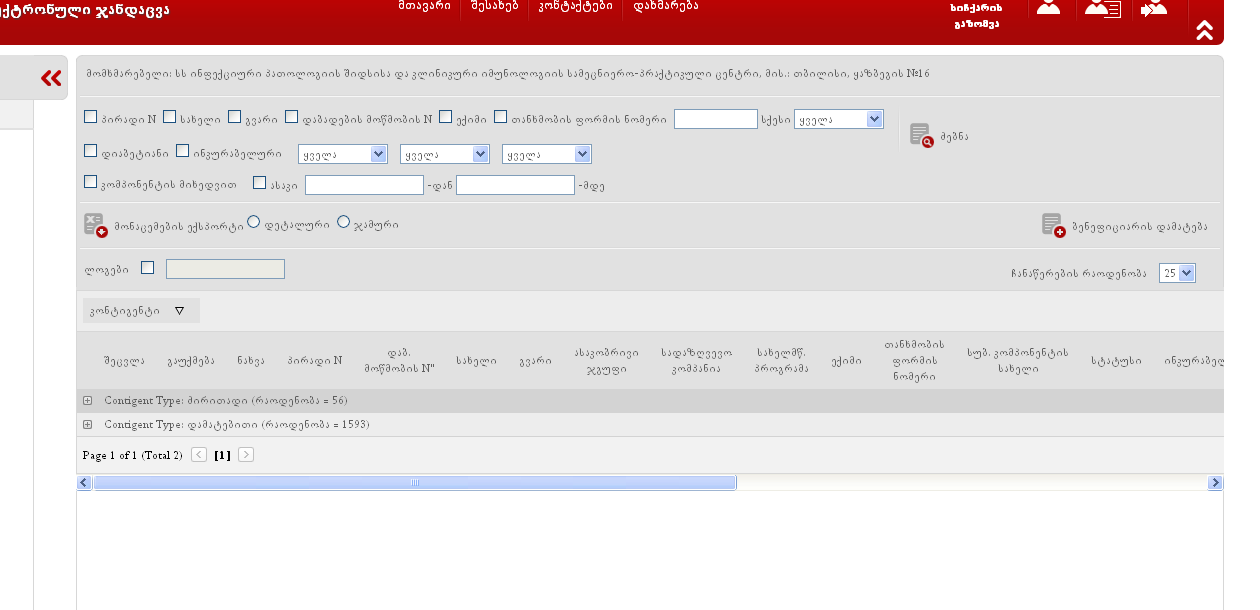
Task: Collapse header with double up chevron
Action: coord(1204,30)
